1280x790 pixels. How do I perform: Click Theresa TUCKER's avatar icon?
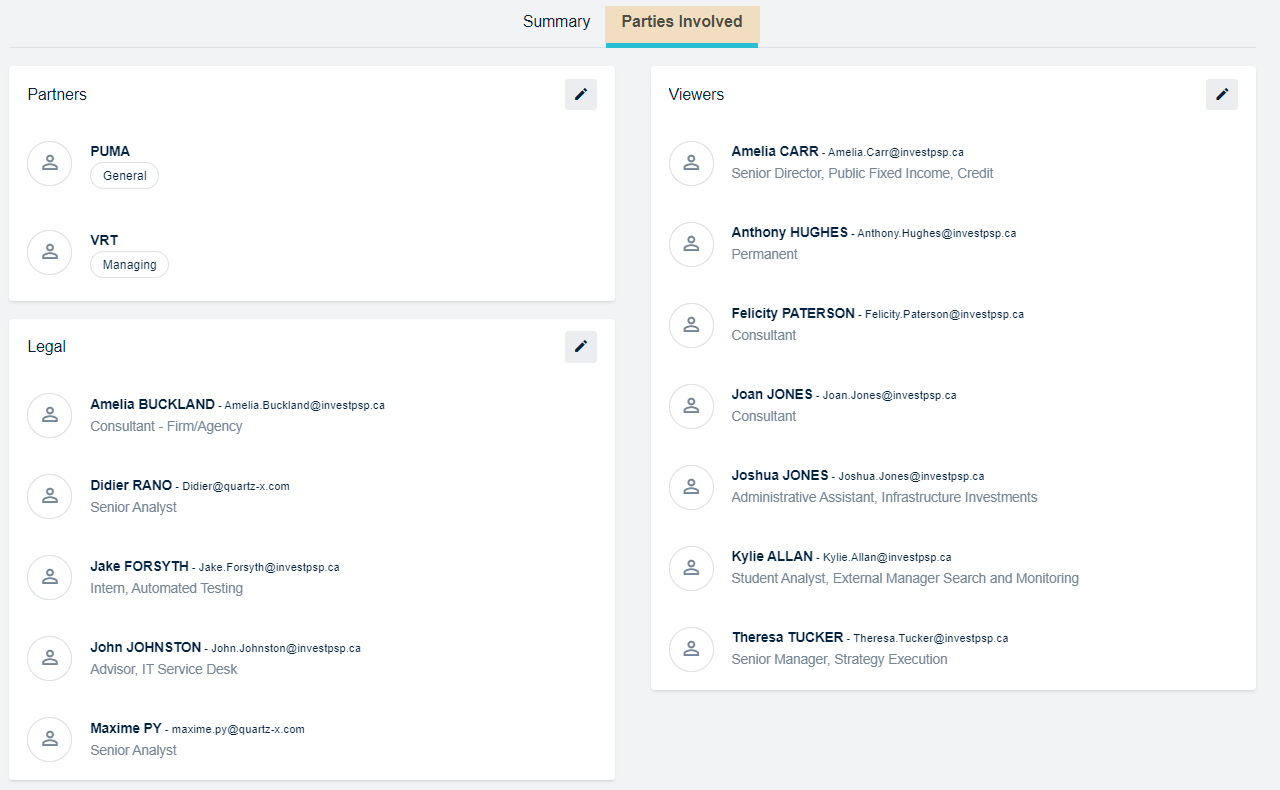pos(690,648)
